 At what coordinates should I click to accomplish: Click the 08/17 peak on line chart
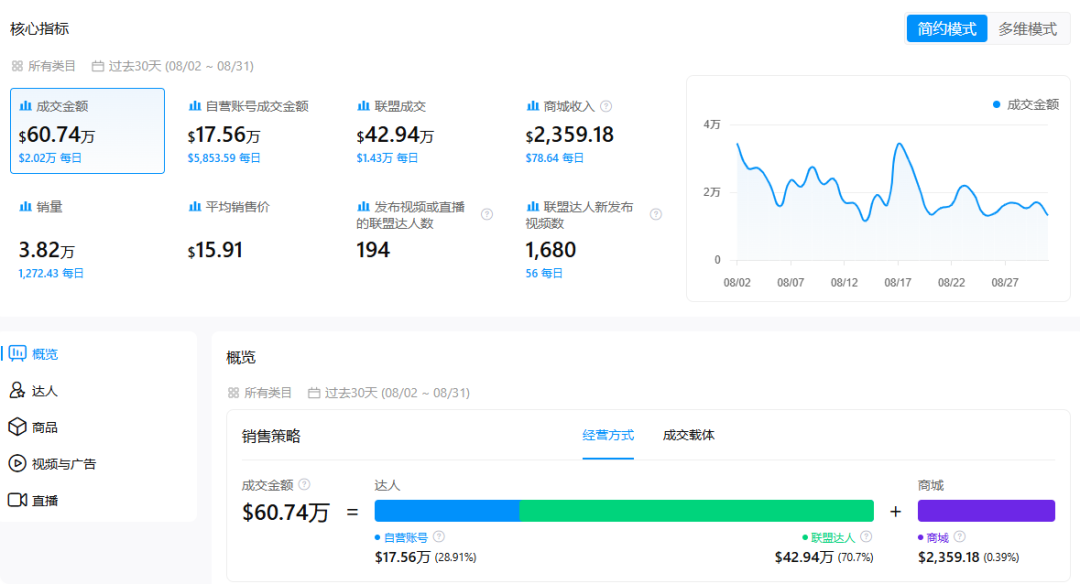898,144
